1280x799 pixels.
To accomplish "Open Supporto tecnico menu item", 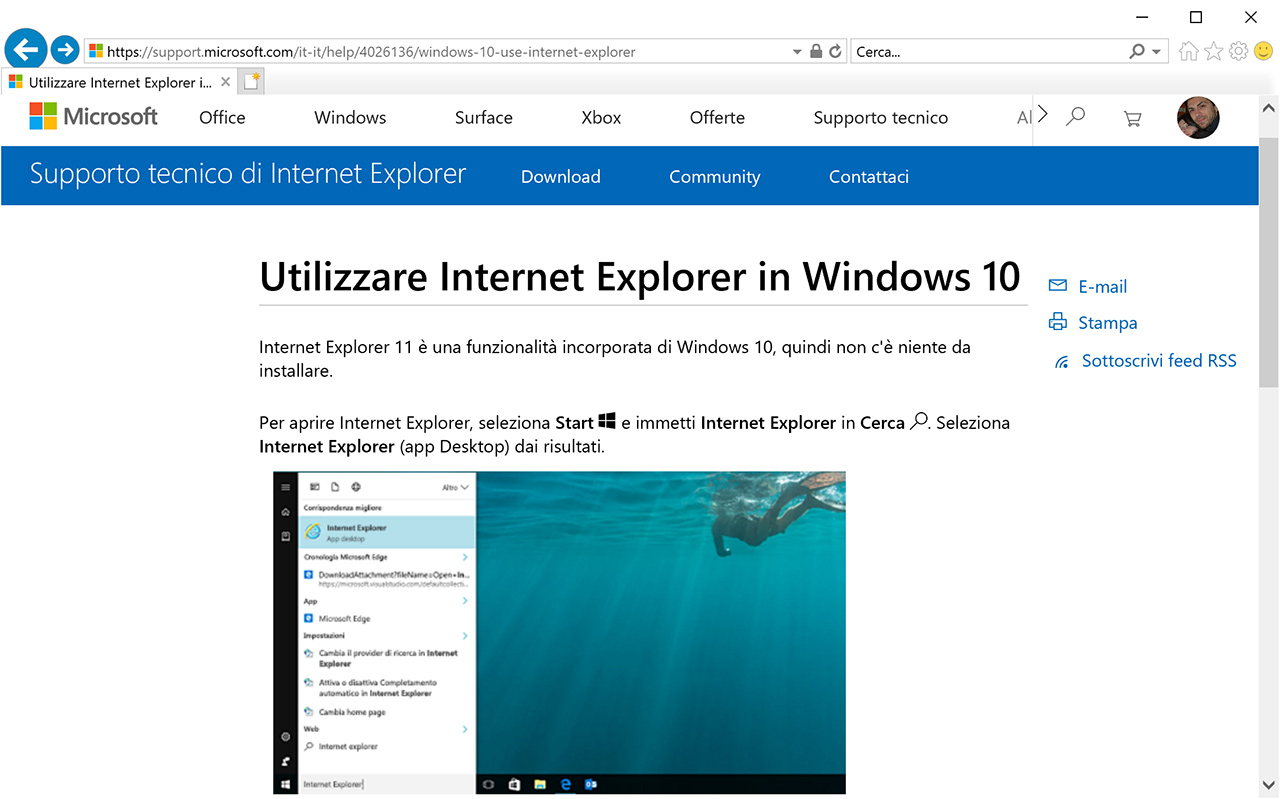I will tap(881, 118).
